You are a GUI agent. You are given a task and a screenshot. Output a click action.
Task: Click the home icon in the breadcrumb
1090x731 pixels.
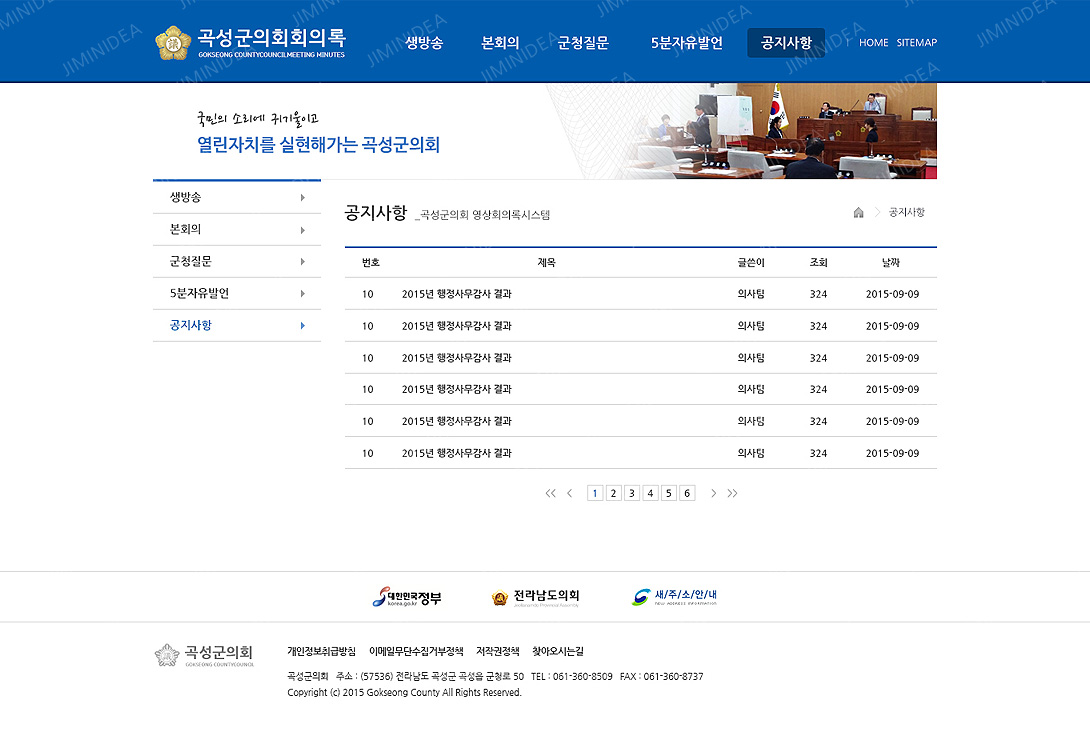tap(859, 213)
